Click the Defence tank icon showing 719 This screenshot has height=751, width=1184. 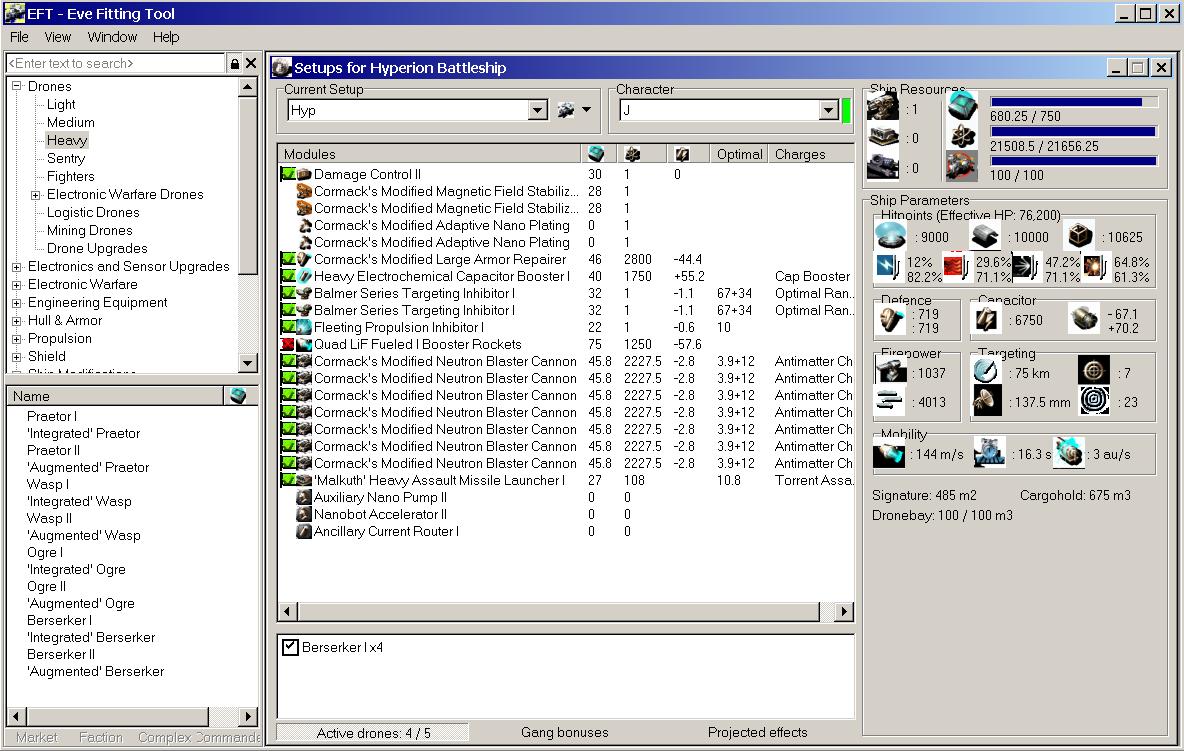891,320
